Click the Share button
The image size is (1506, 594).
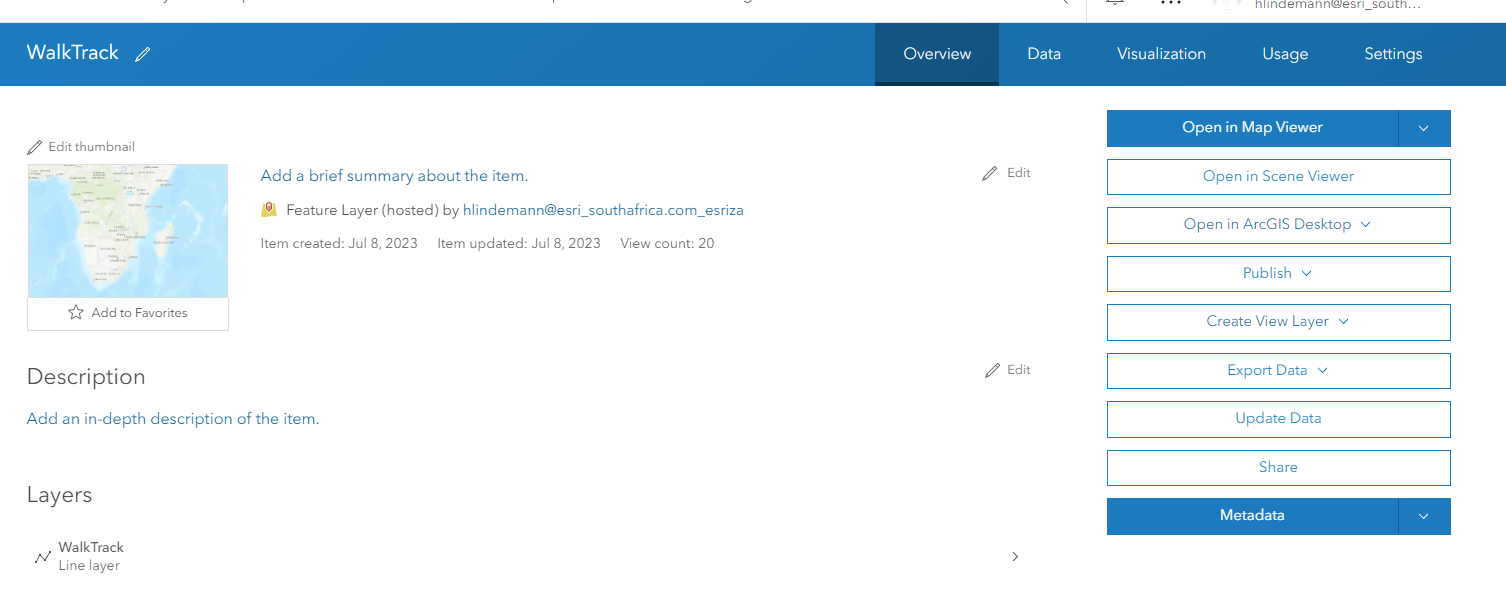click(x=1278, y=467)
